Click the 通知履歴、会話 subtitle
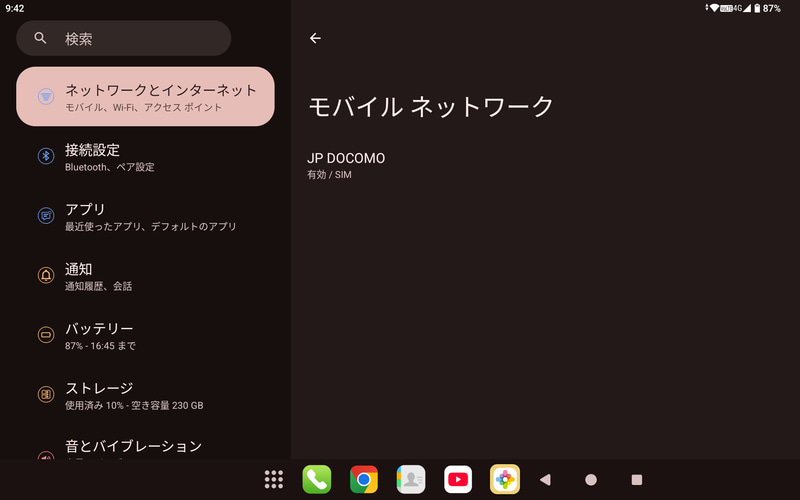The image size is (800, 500). [x=98, y=286]
